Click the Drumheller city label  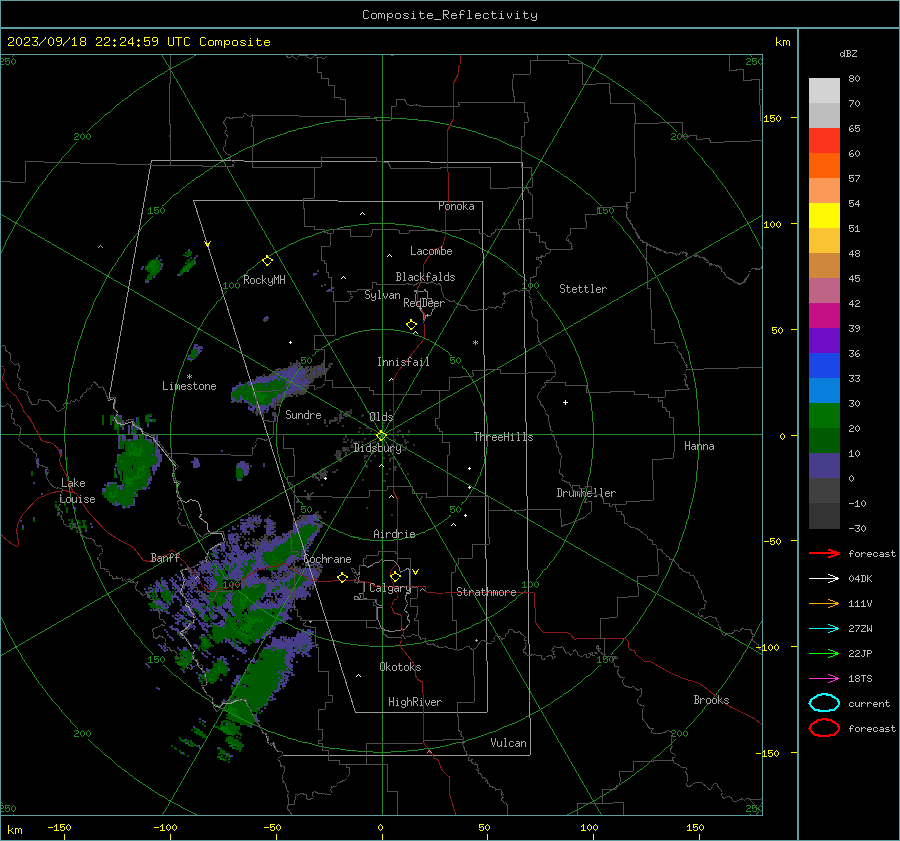click(x=586, y=493)
